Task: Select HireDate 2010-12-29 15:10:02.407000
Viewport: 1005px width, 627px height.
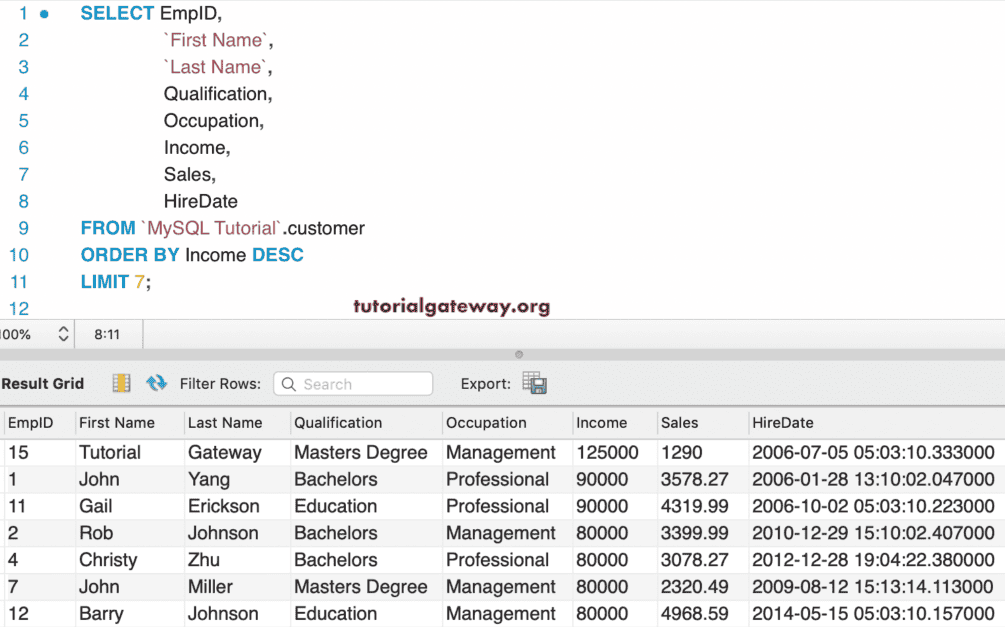Action: (873, 533)
